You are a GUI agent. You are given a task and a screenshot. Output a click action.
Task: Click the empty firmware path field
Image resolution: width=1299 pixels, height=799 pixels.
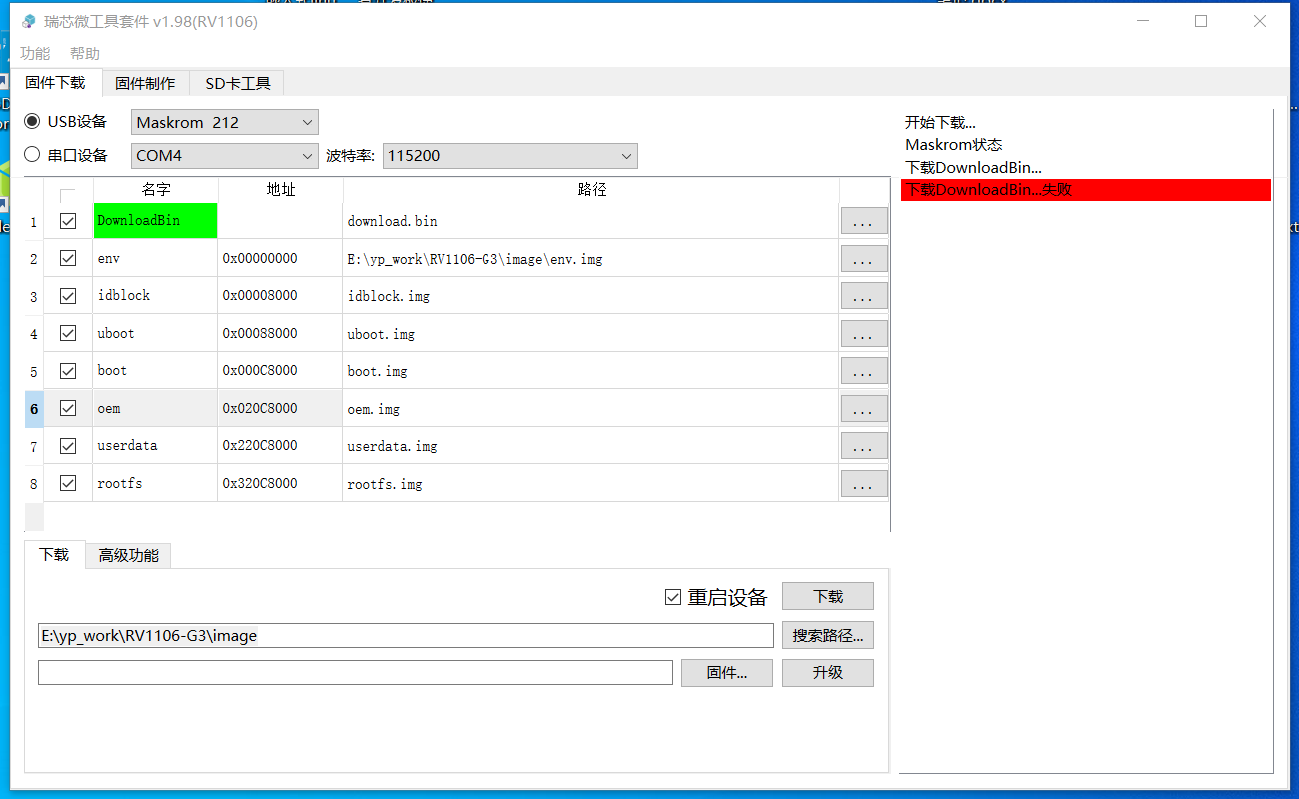(x=355, y=672)
